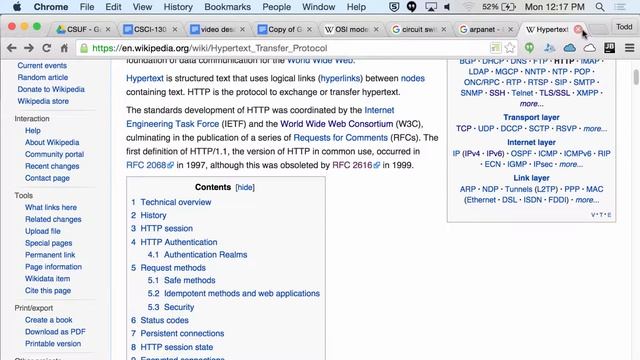Open the RFC 2616 external link
Image resolution: width=640 pixels, height=360 pixels.
356,165
